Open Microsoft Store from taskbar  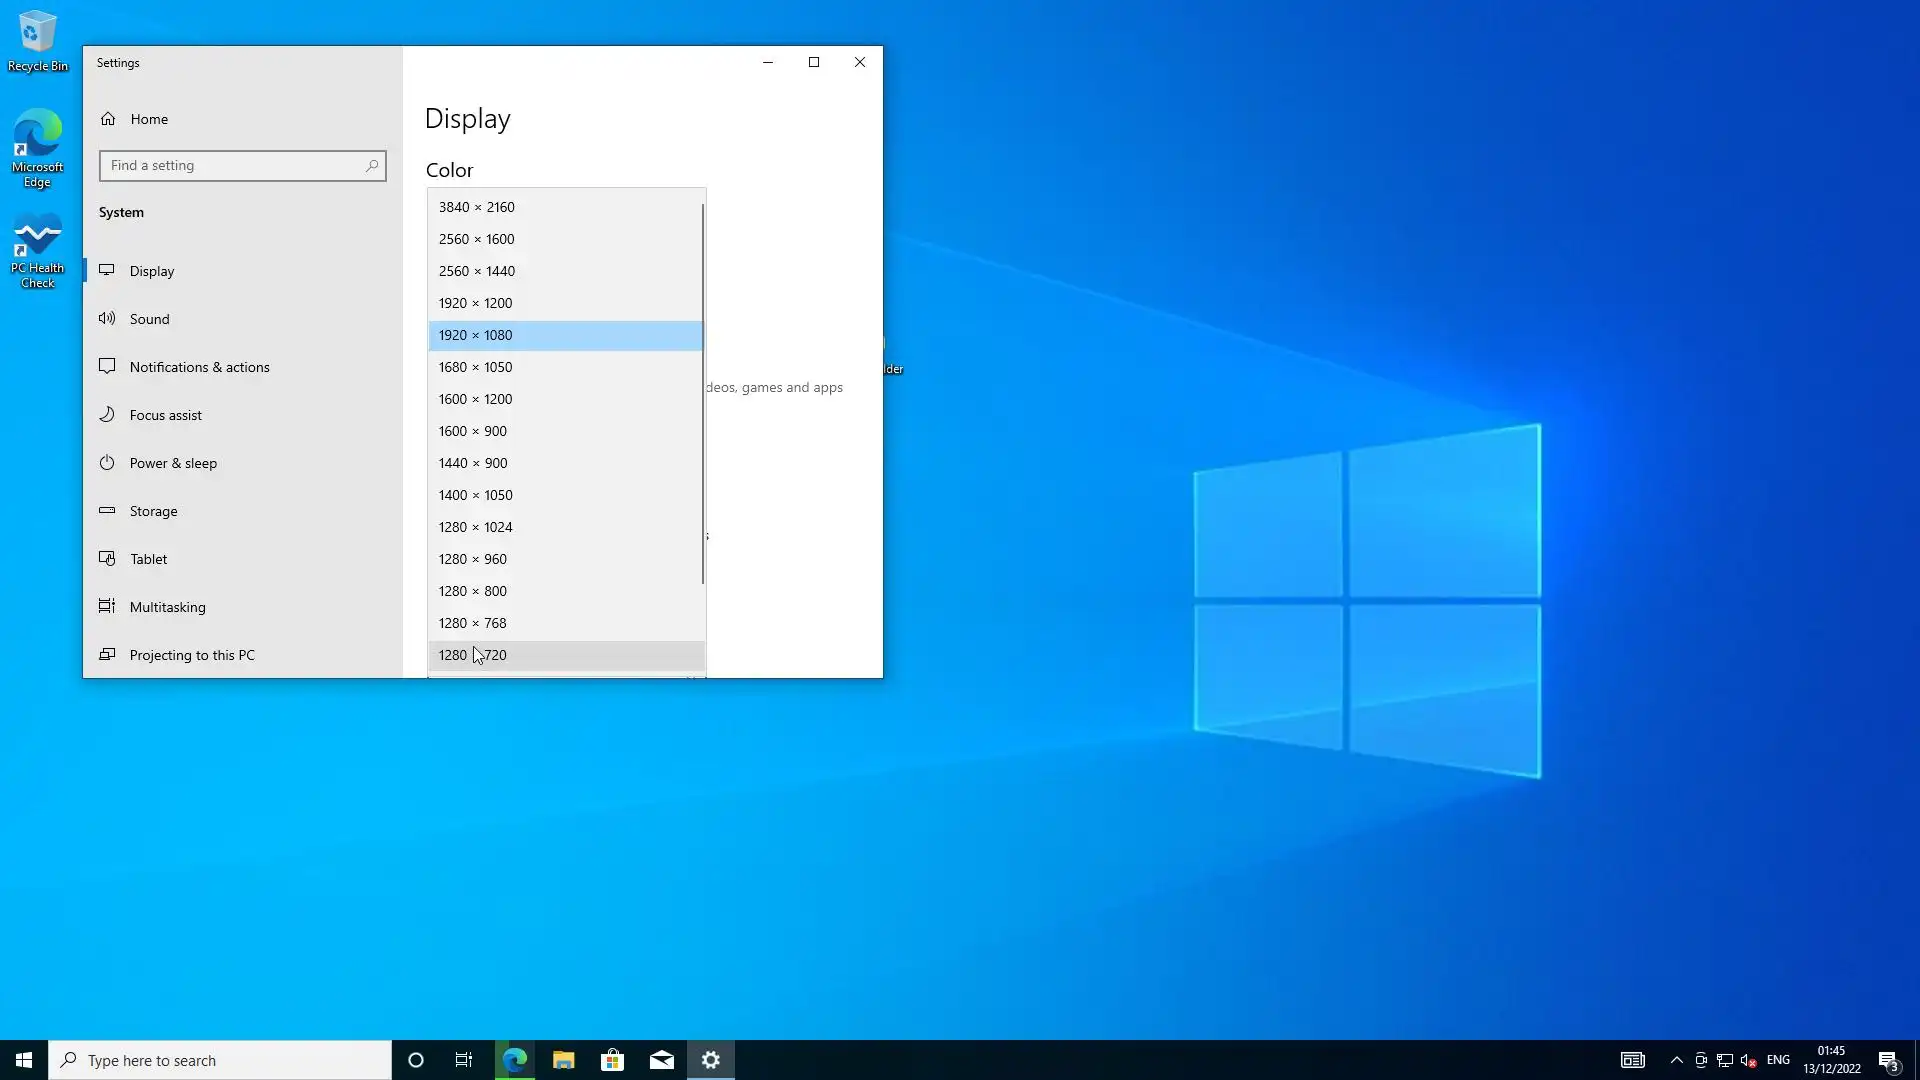[612, 1060]
